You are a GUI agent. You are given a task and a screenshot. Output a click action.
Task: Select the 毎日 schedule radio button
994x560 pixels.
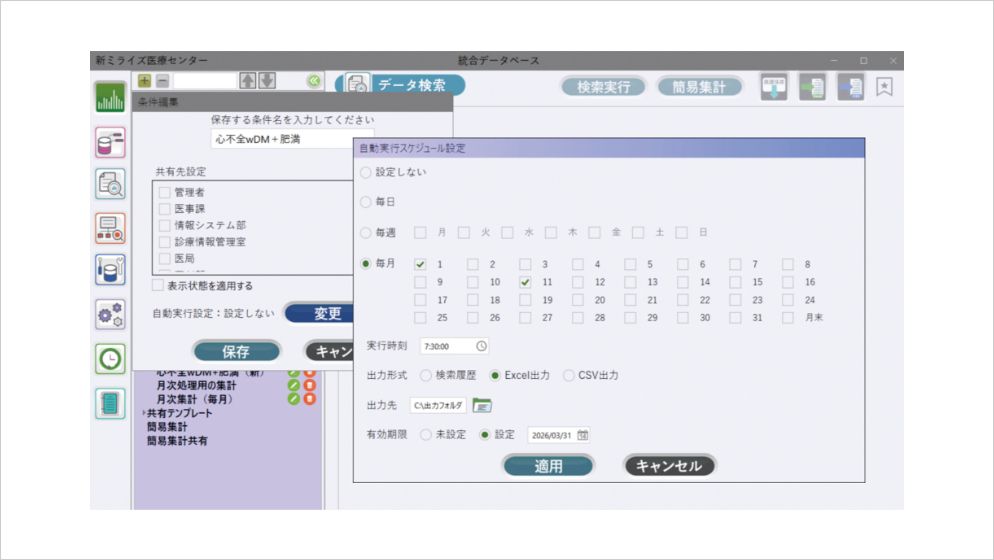[x=366, y=202]
